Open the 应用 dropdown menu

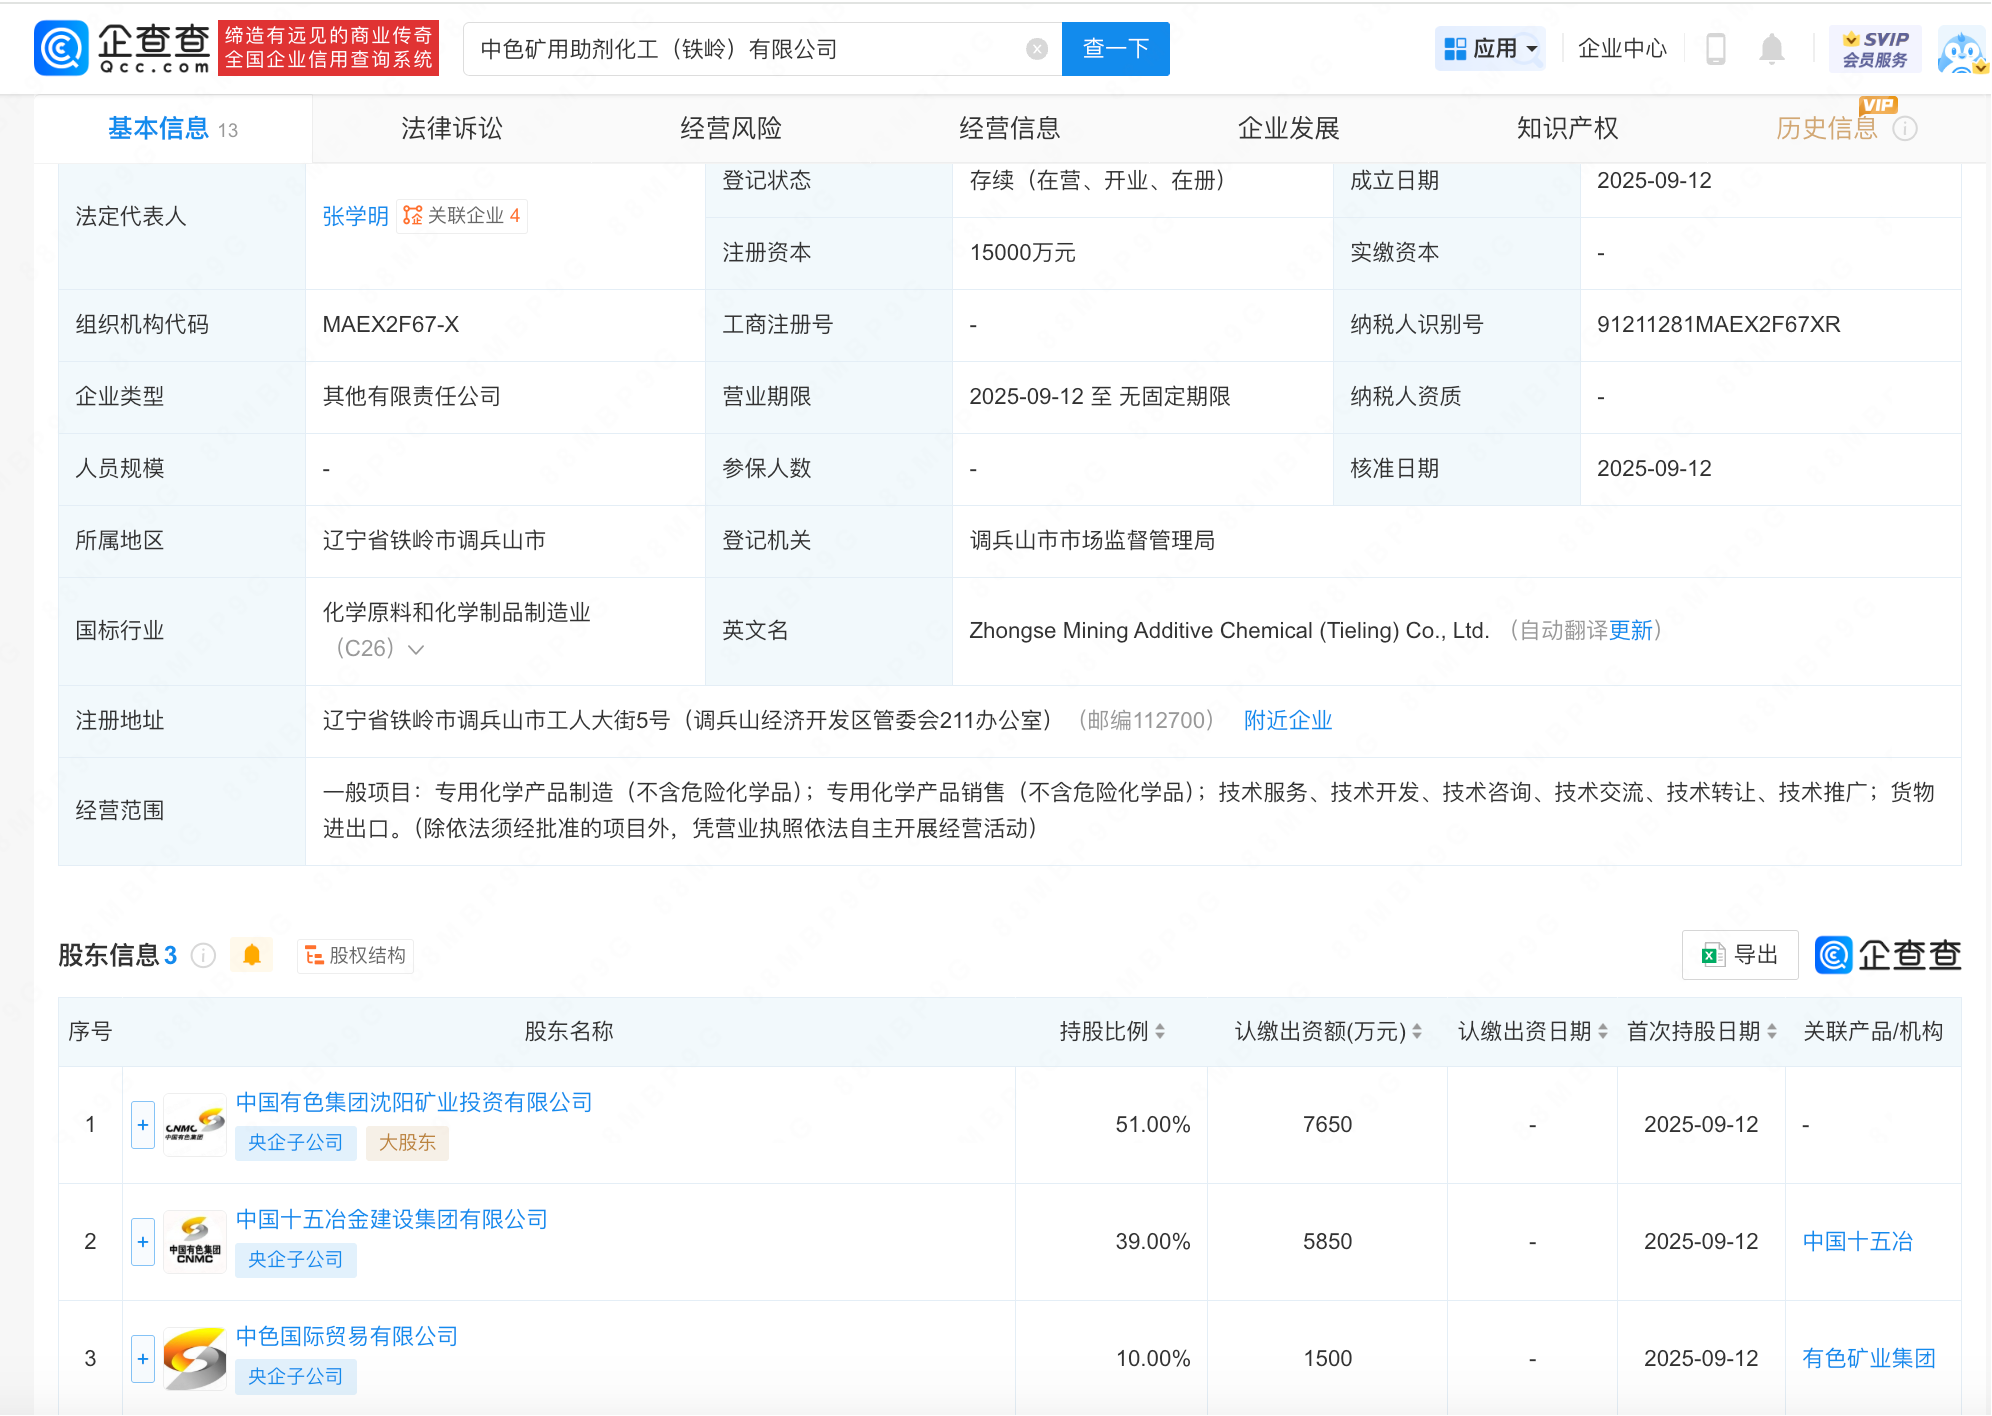(1490, 49)
